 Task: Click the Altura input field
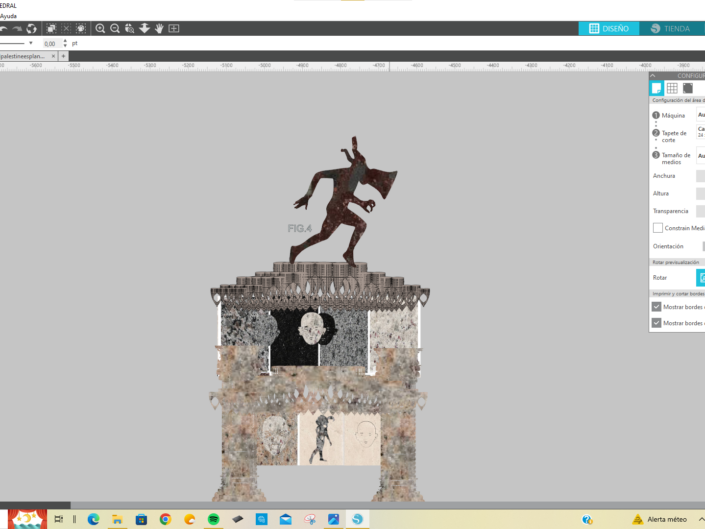tap(701, 194)
